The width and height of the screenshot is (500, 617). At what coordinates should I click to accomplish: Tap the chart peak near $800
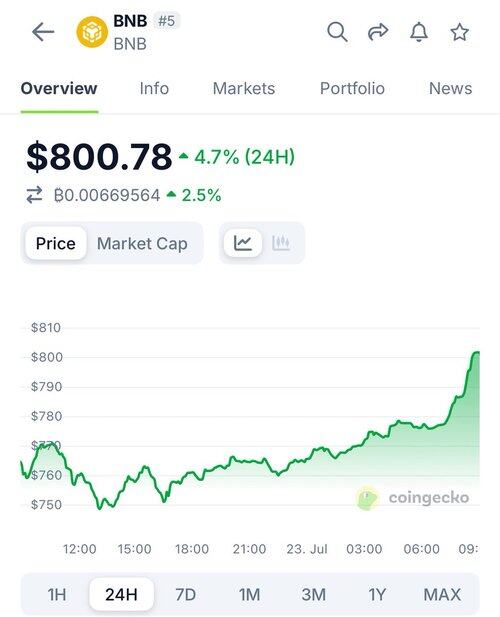(x=476, y=352)
